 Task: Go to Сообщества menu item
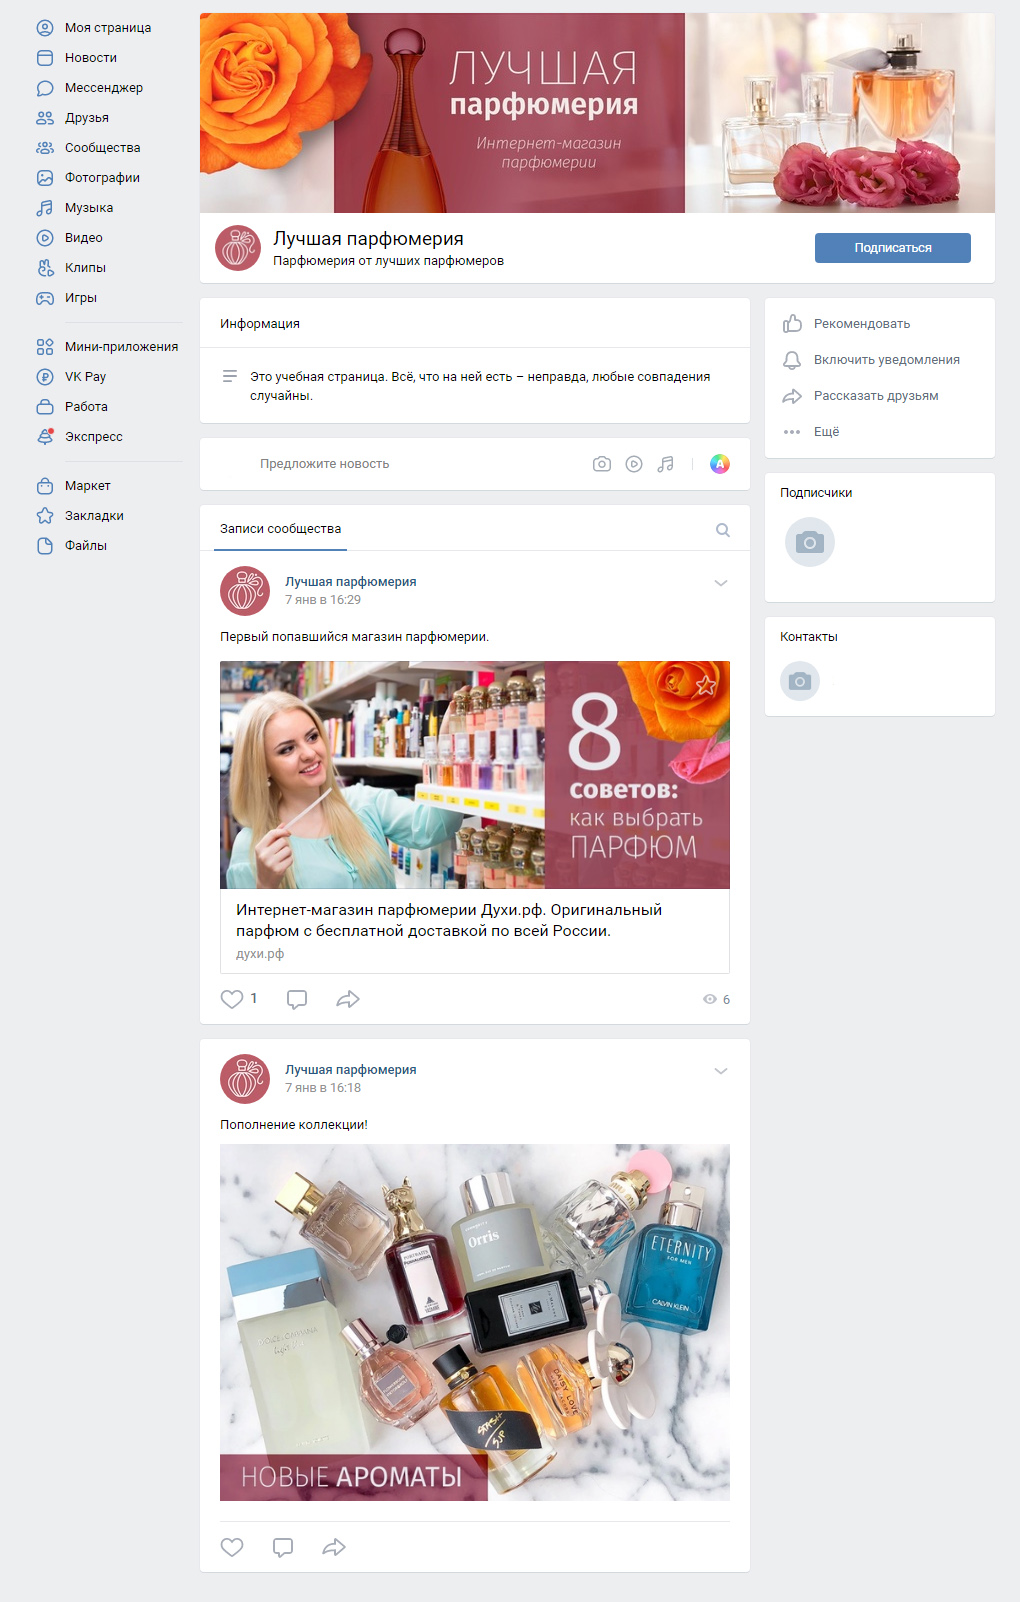[x=103, y=148]
